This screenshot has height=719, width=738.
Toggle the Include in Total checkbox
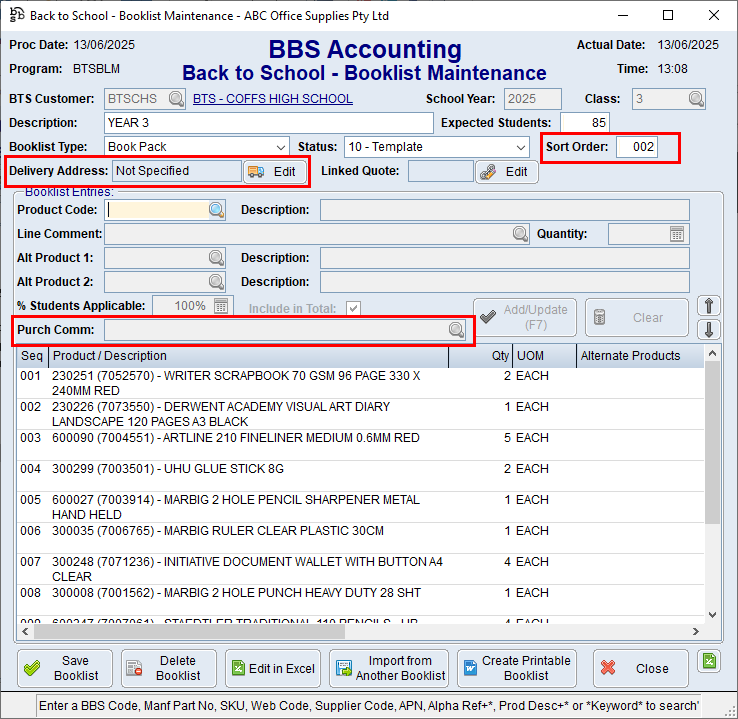pos(353,309)
